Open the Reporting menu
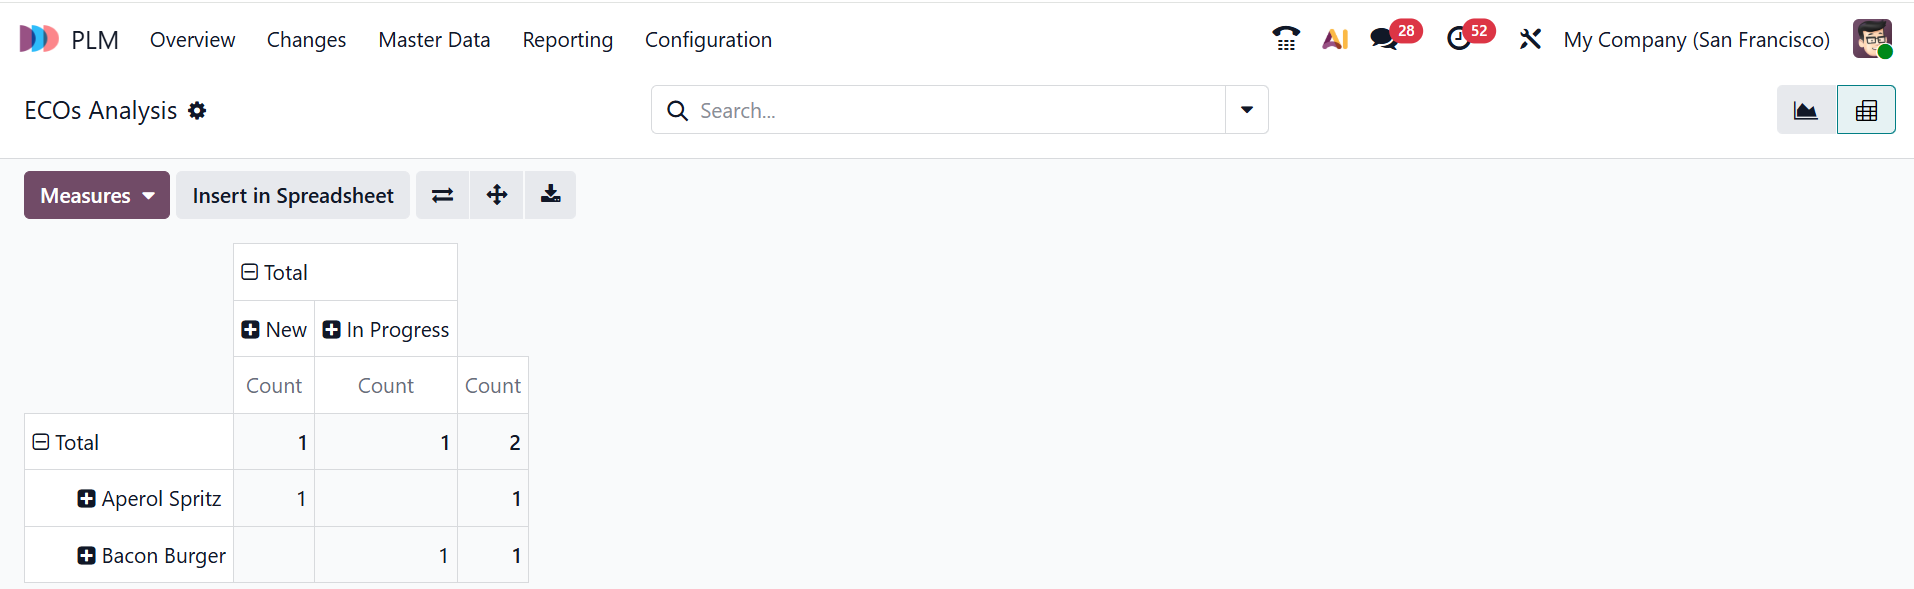 click(567, 40)
